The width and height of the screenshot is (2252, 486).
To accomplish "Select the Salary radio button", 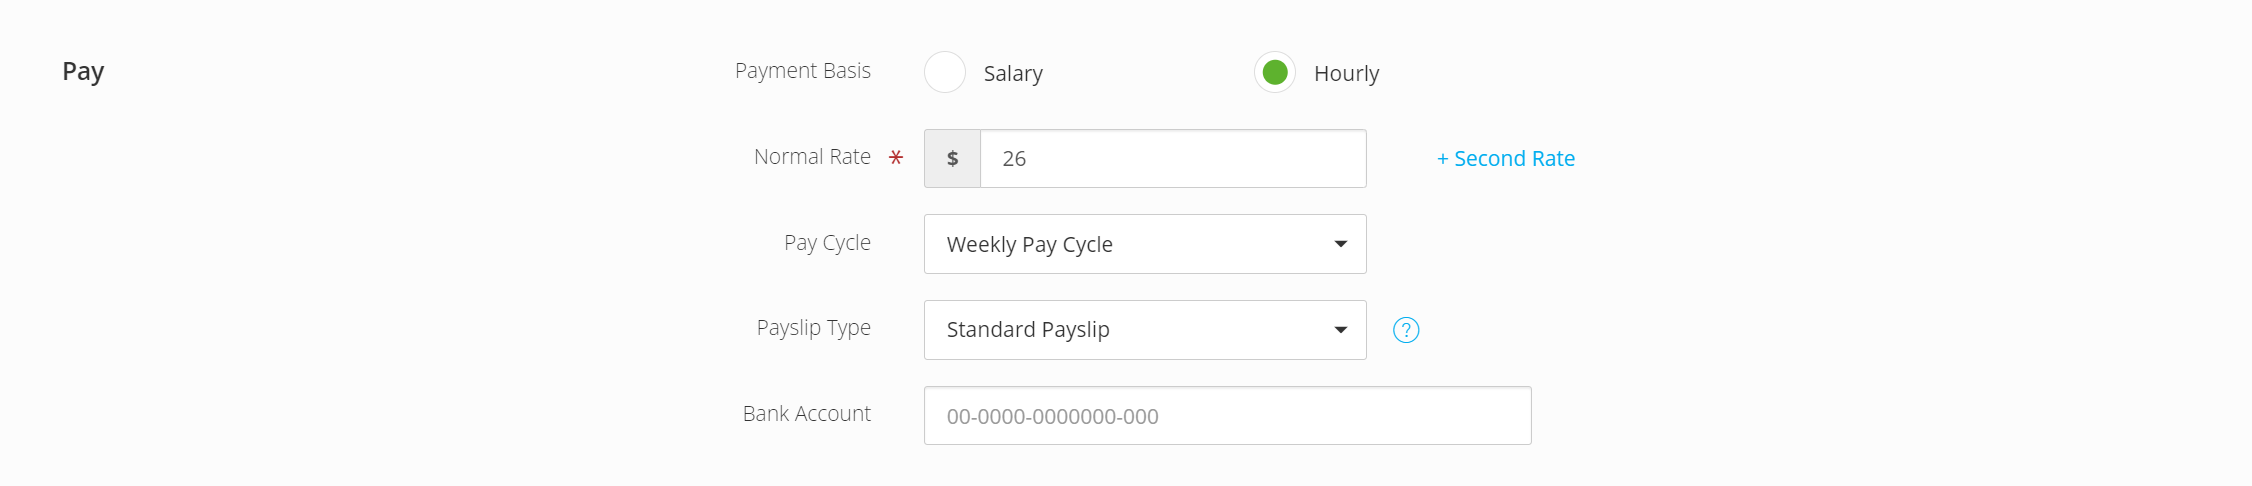I will click(945, 72).
